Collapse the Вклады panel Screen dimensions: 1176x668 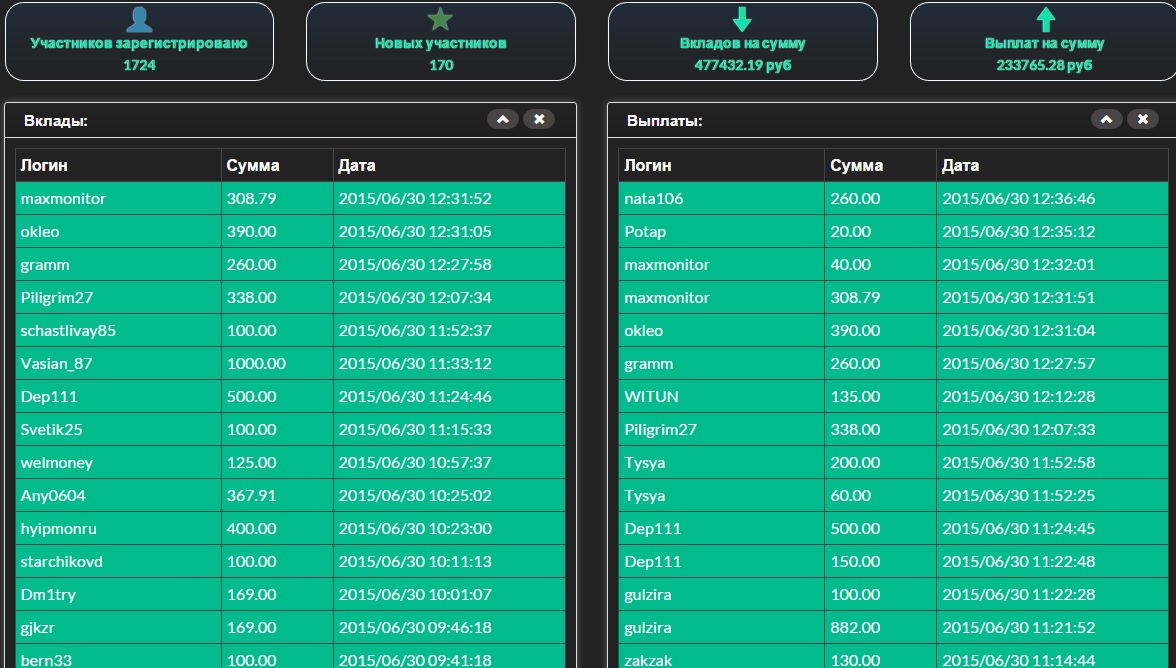[x=503, y=119]
